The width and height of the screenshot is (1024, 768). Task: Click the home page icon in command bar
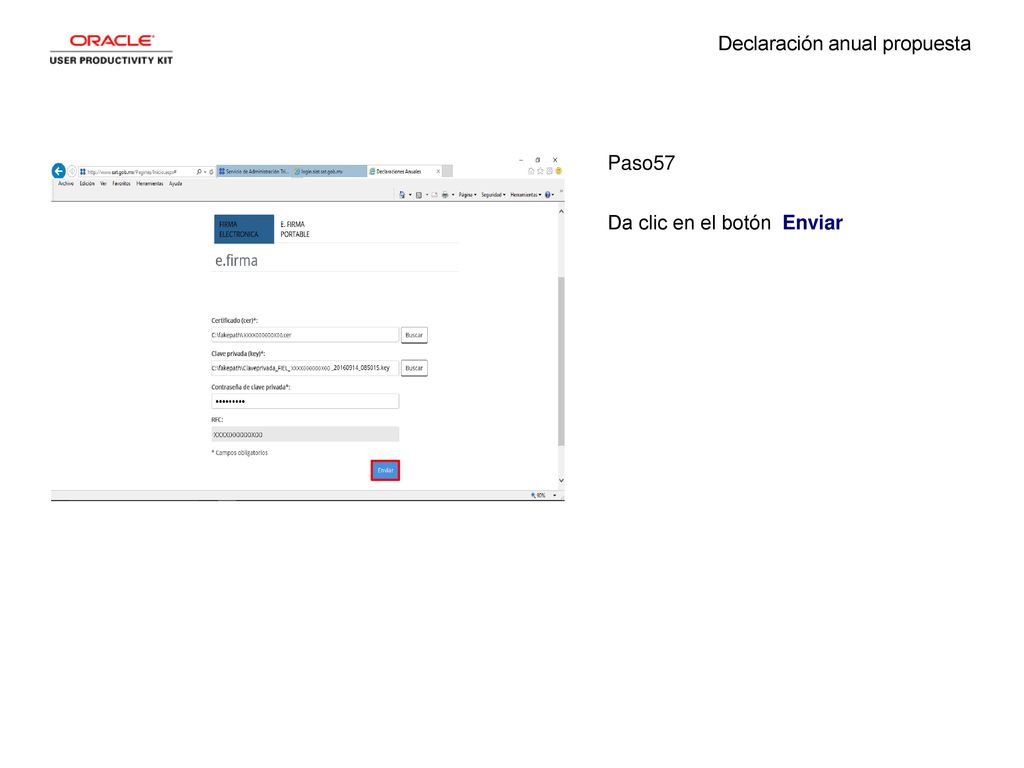(402, 195)
